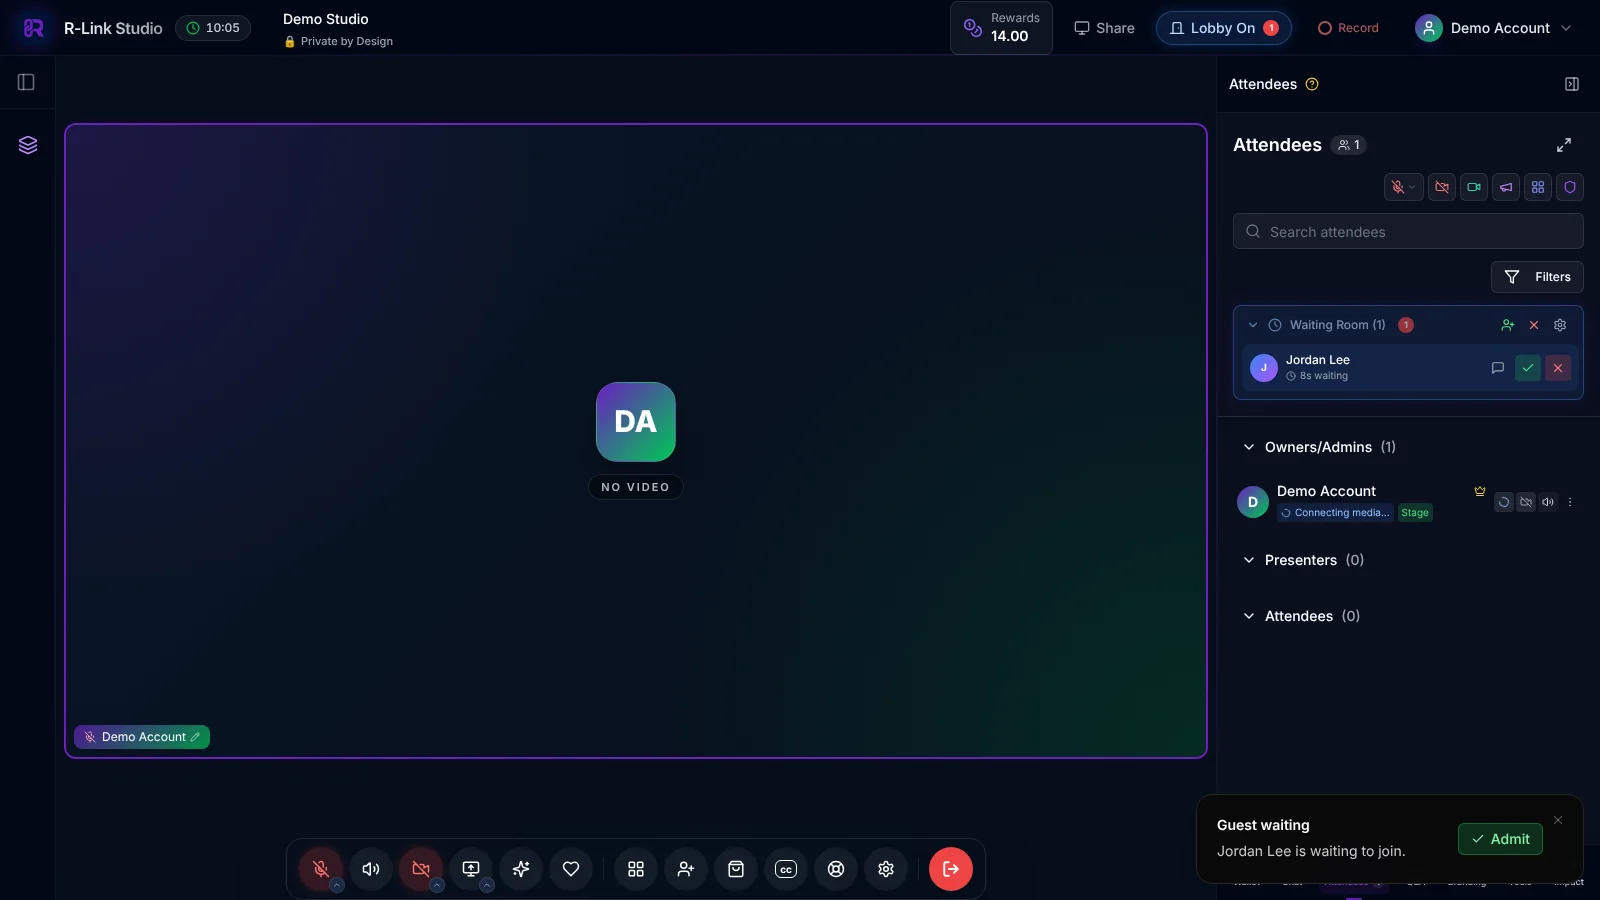
Task: Toggle closed captions (CC)
Action: click(786, 869)
